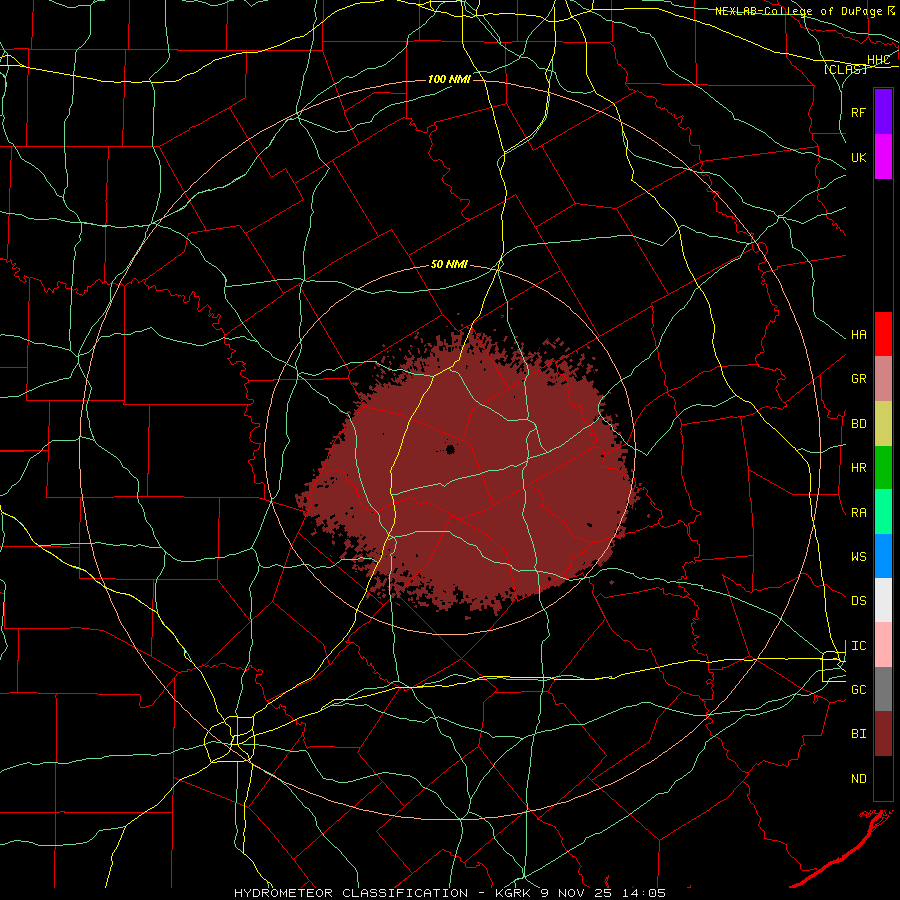Screen dimensions: 900x900
Task: Click the IC legend label
Action: 858,645
